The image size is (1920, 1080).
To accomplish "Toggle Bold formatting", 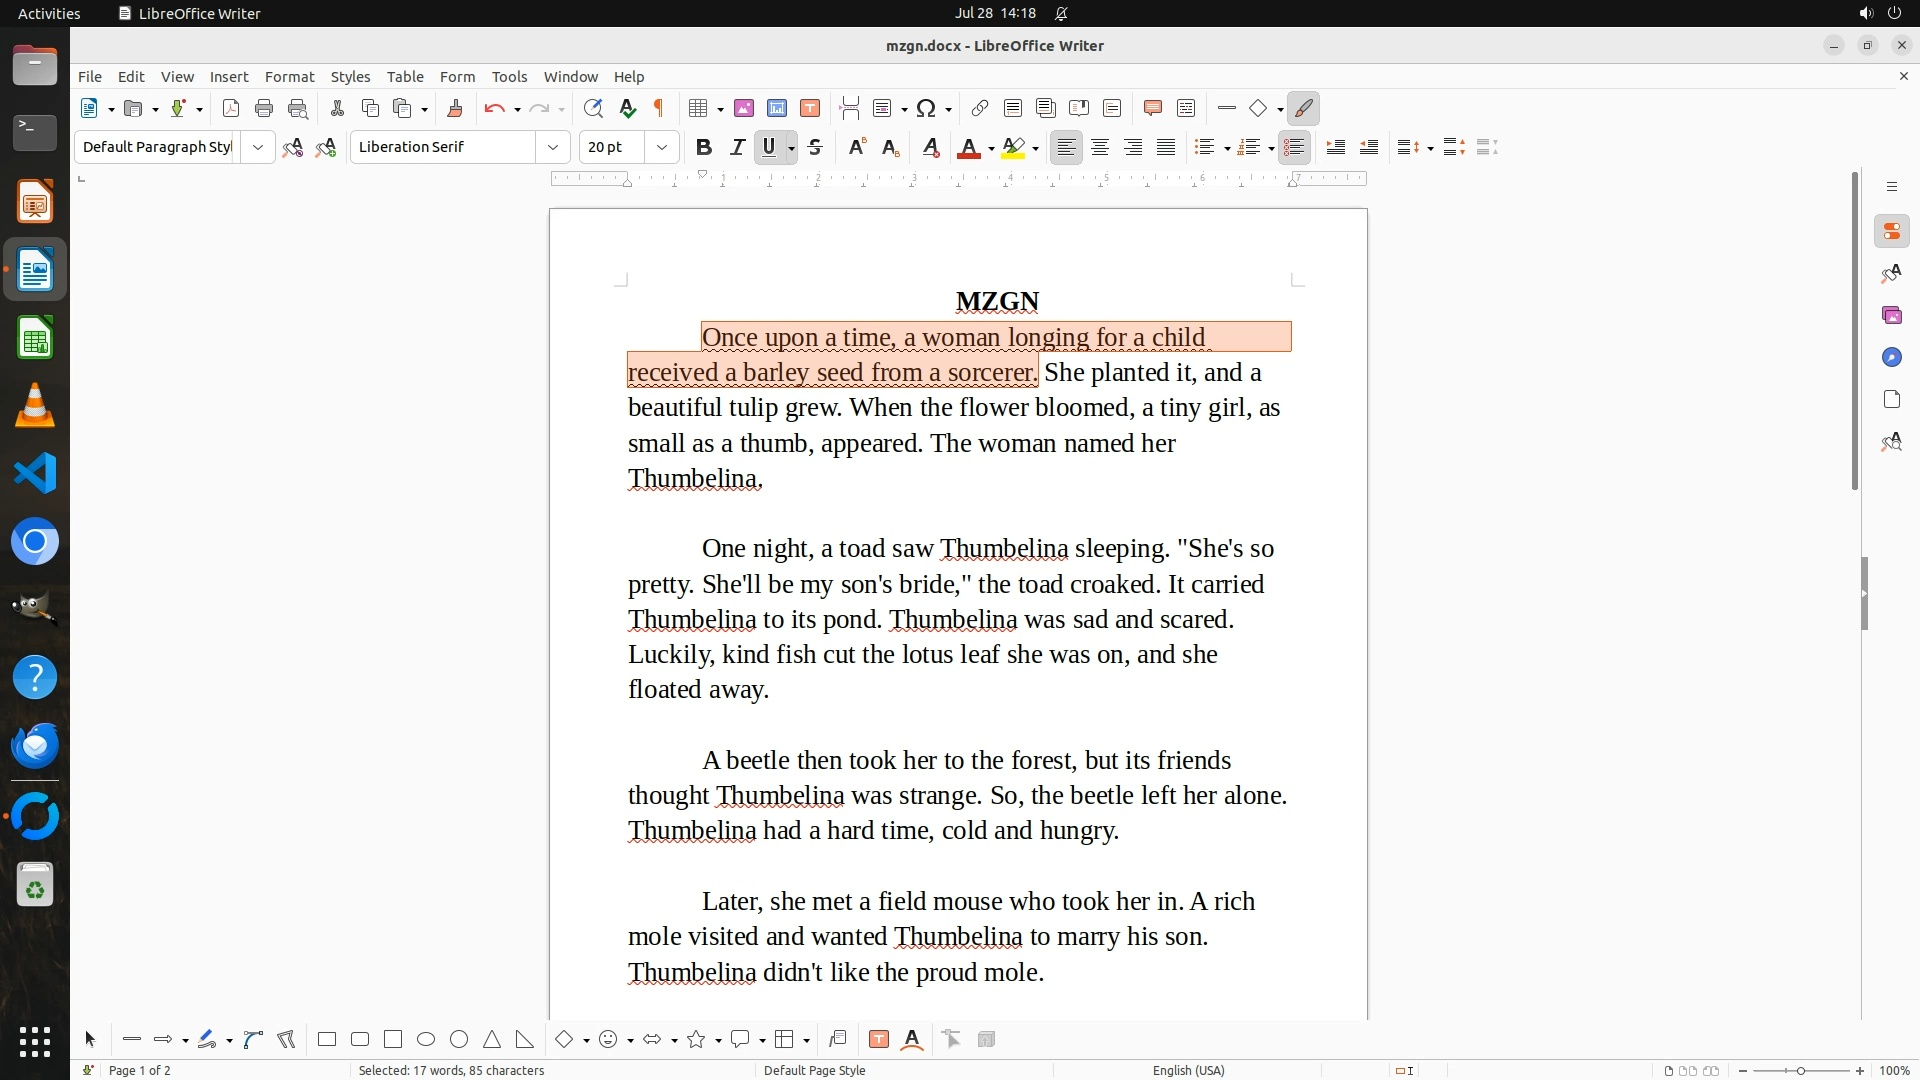I will click(704, 148).
